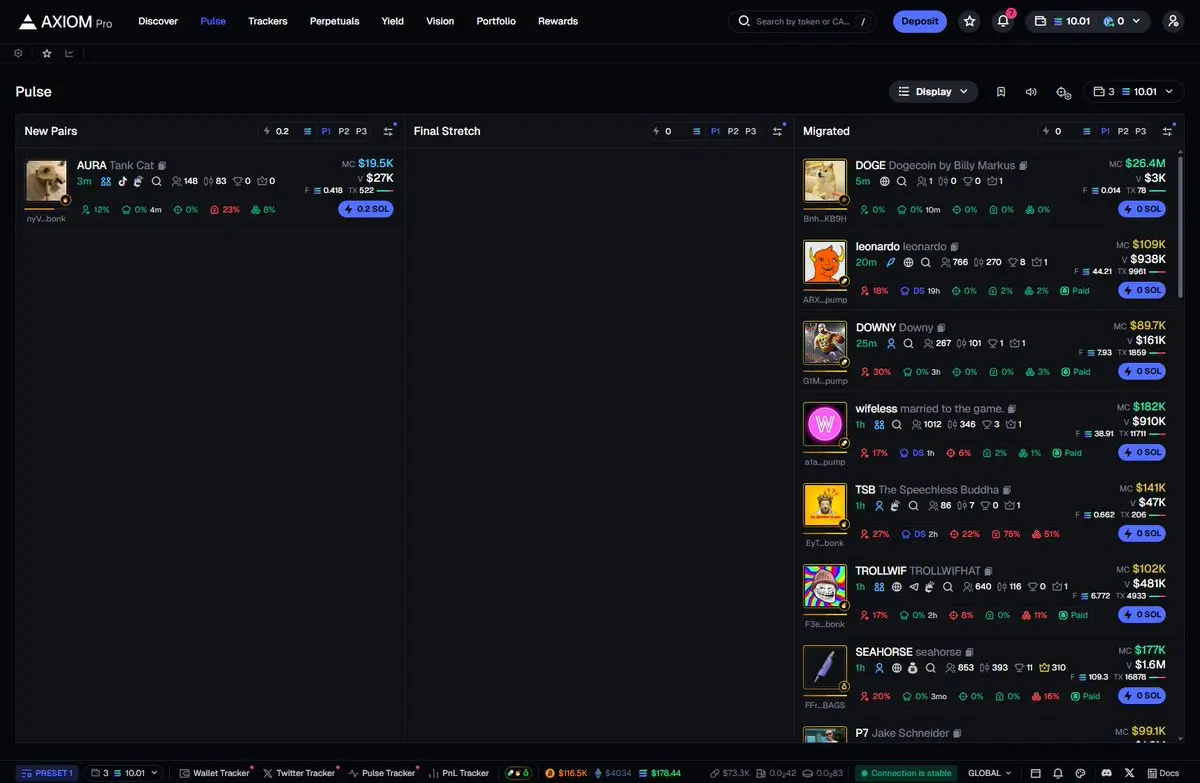Click layout panel icon in bottom bar
This screenshot has height=783, width=1200.
1035,773
